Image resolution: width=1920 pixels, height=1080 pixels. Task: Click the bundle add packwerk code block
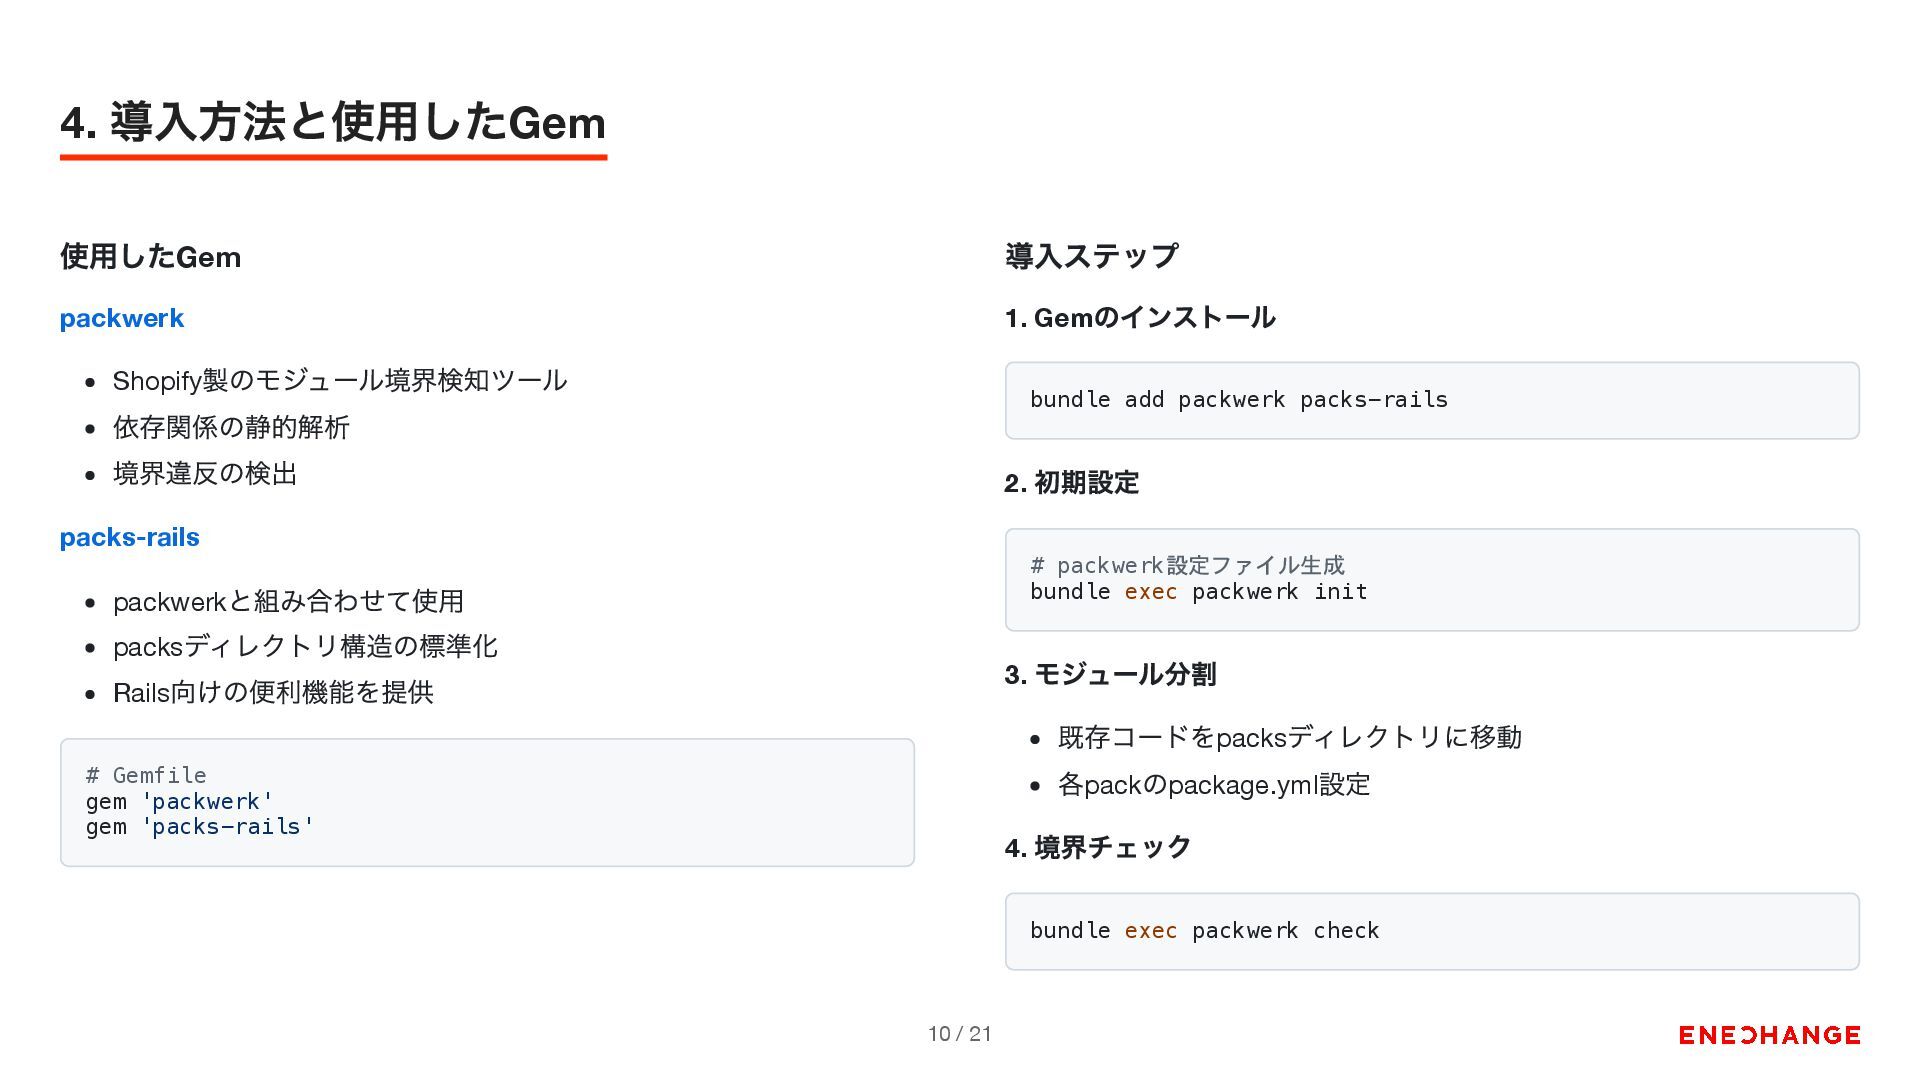[1432, 400]
